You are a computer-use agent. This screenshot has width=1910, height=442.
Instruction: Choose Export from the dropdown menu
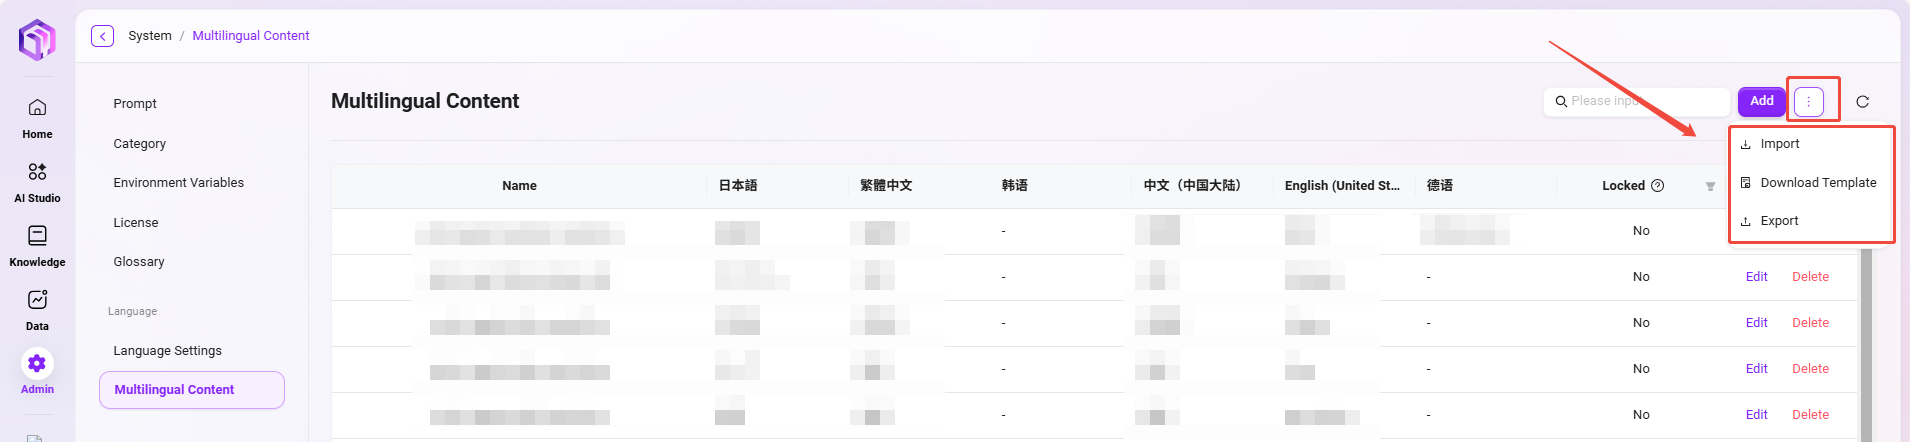point(1779,221)
